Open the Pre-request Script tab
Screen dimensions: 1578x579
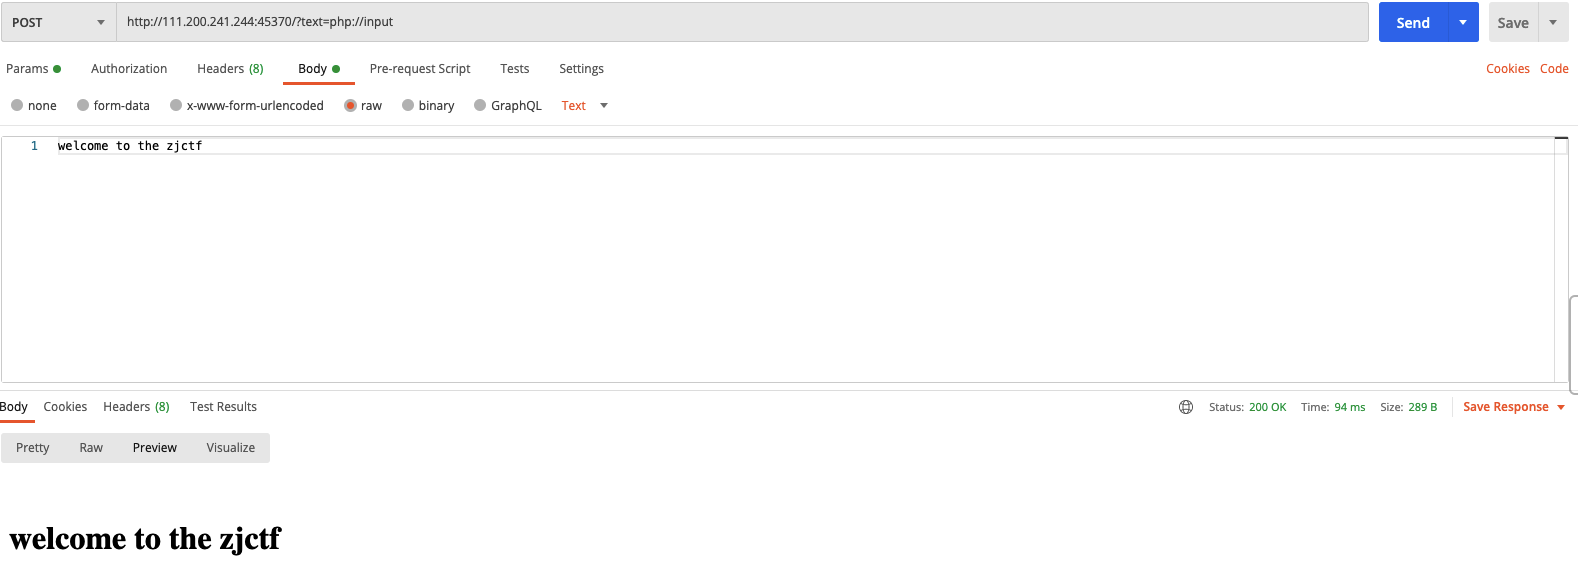tap(420, 69)
